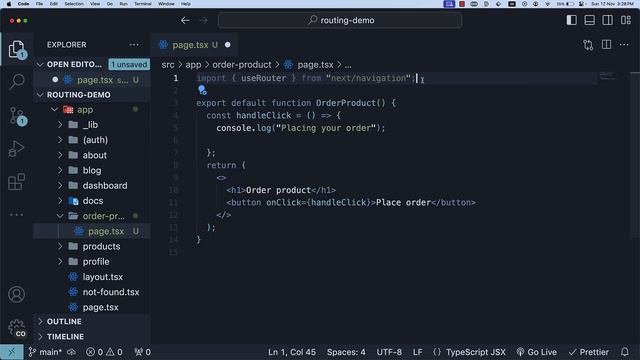Click the Copilot sparkle icon on line 2
This screenshot has width=640, height=360.
pyautogui.click(x=202, y=90)
